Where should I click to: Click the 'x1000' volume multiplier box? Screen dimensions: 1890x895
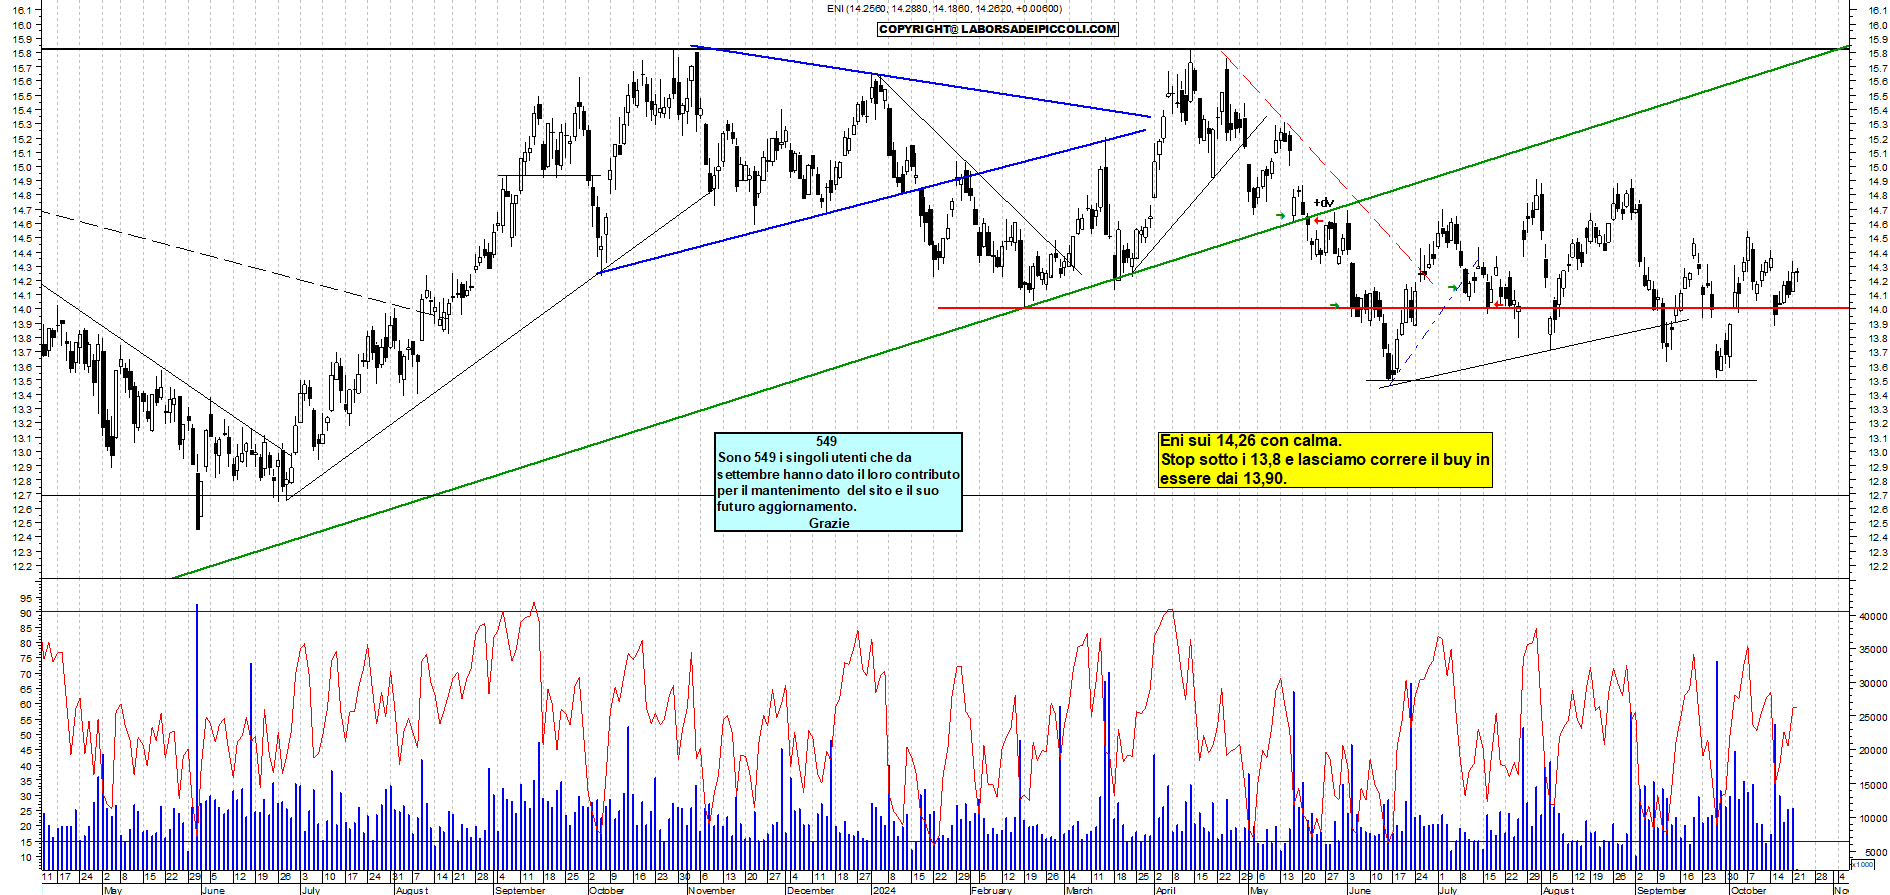1863,864
